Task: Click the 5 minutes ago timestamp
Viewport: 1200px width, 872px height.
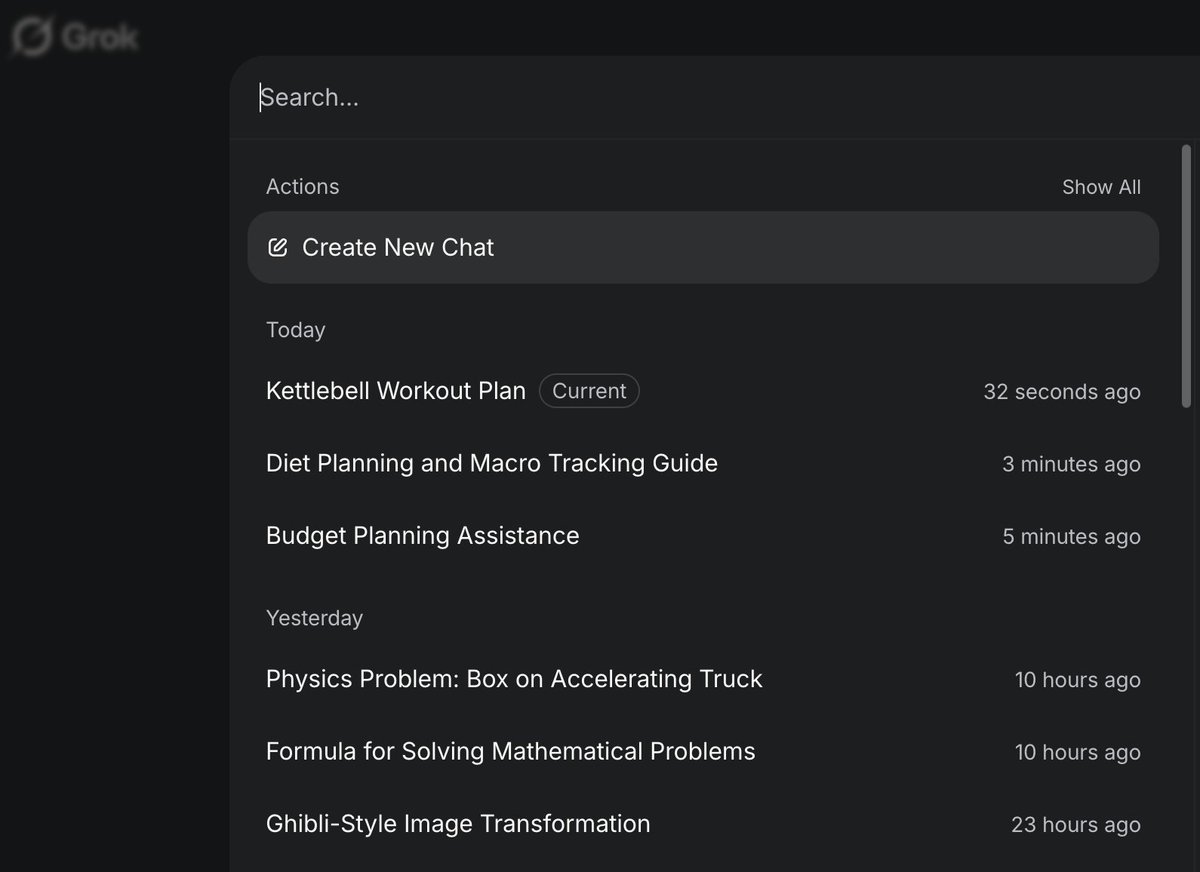Action: [x=1071, y=536]
